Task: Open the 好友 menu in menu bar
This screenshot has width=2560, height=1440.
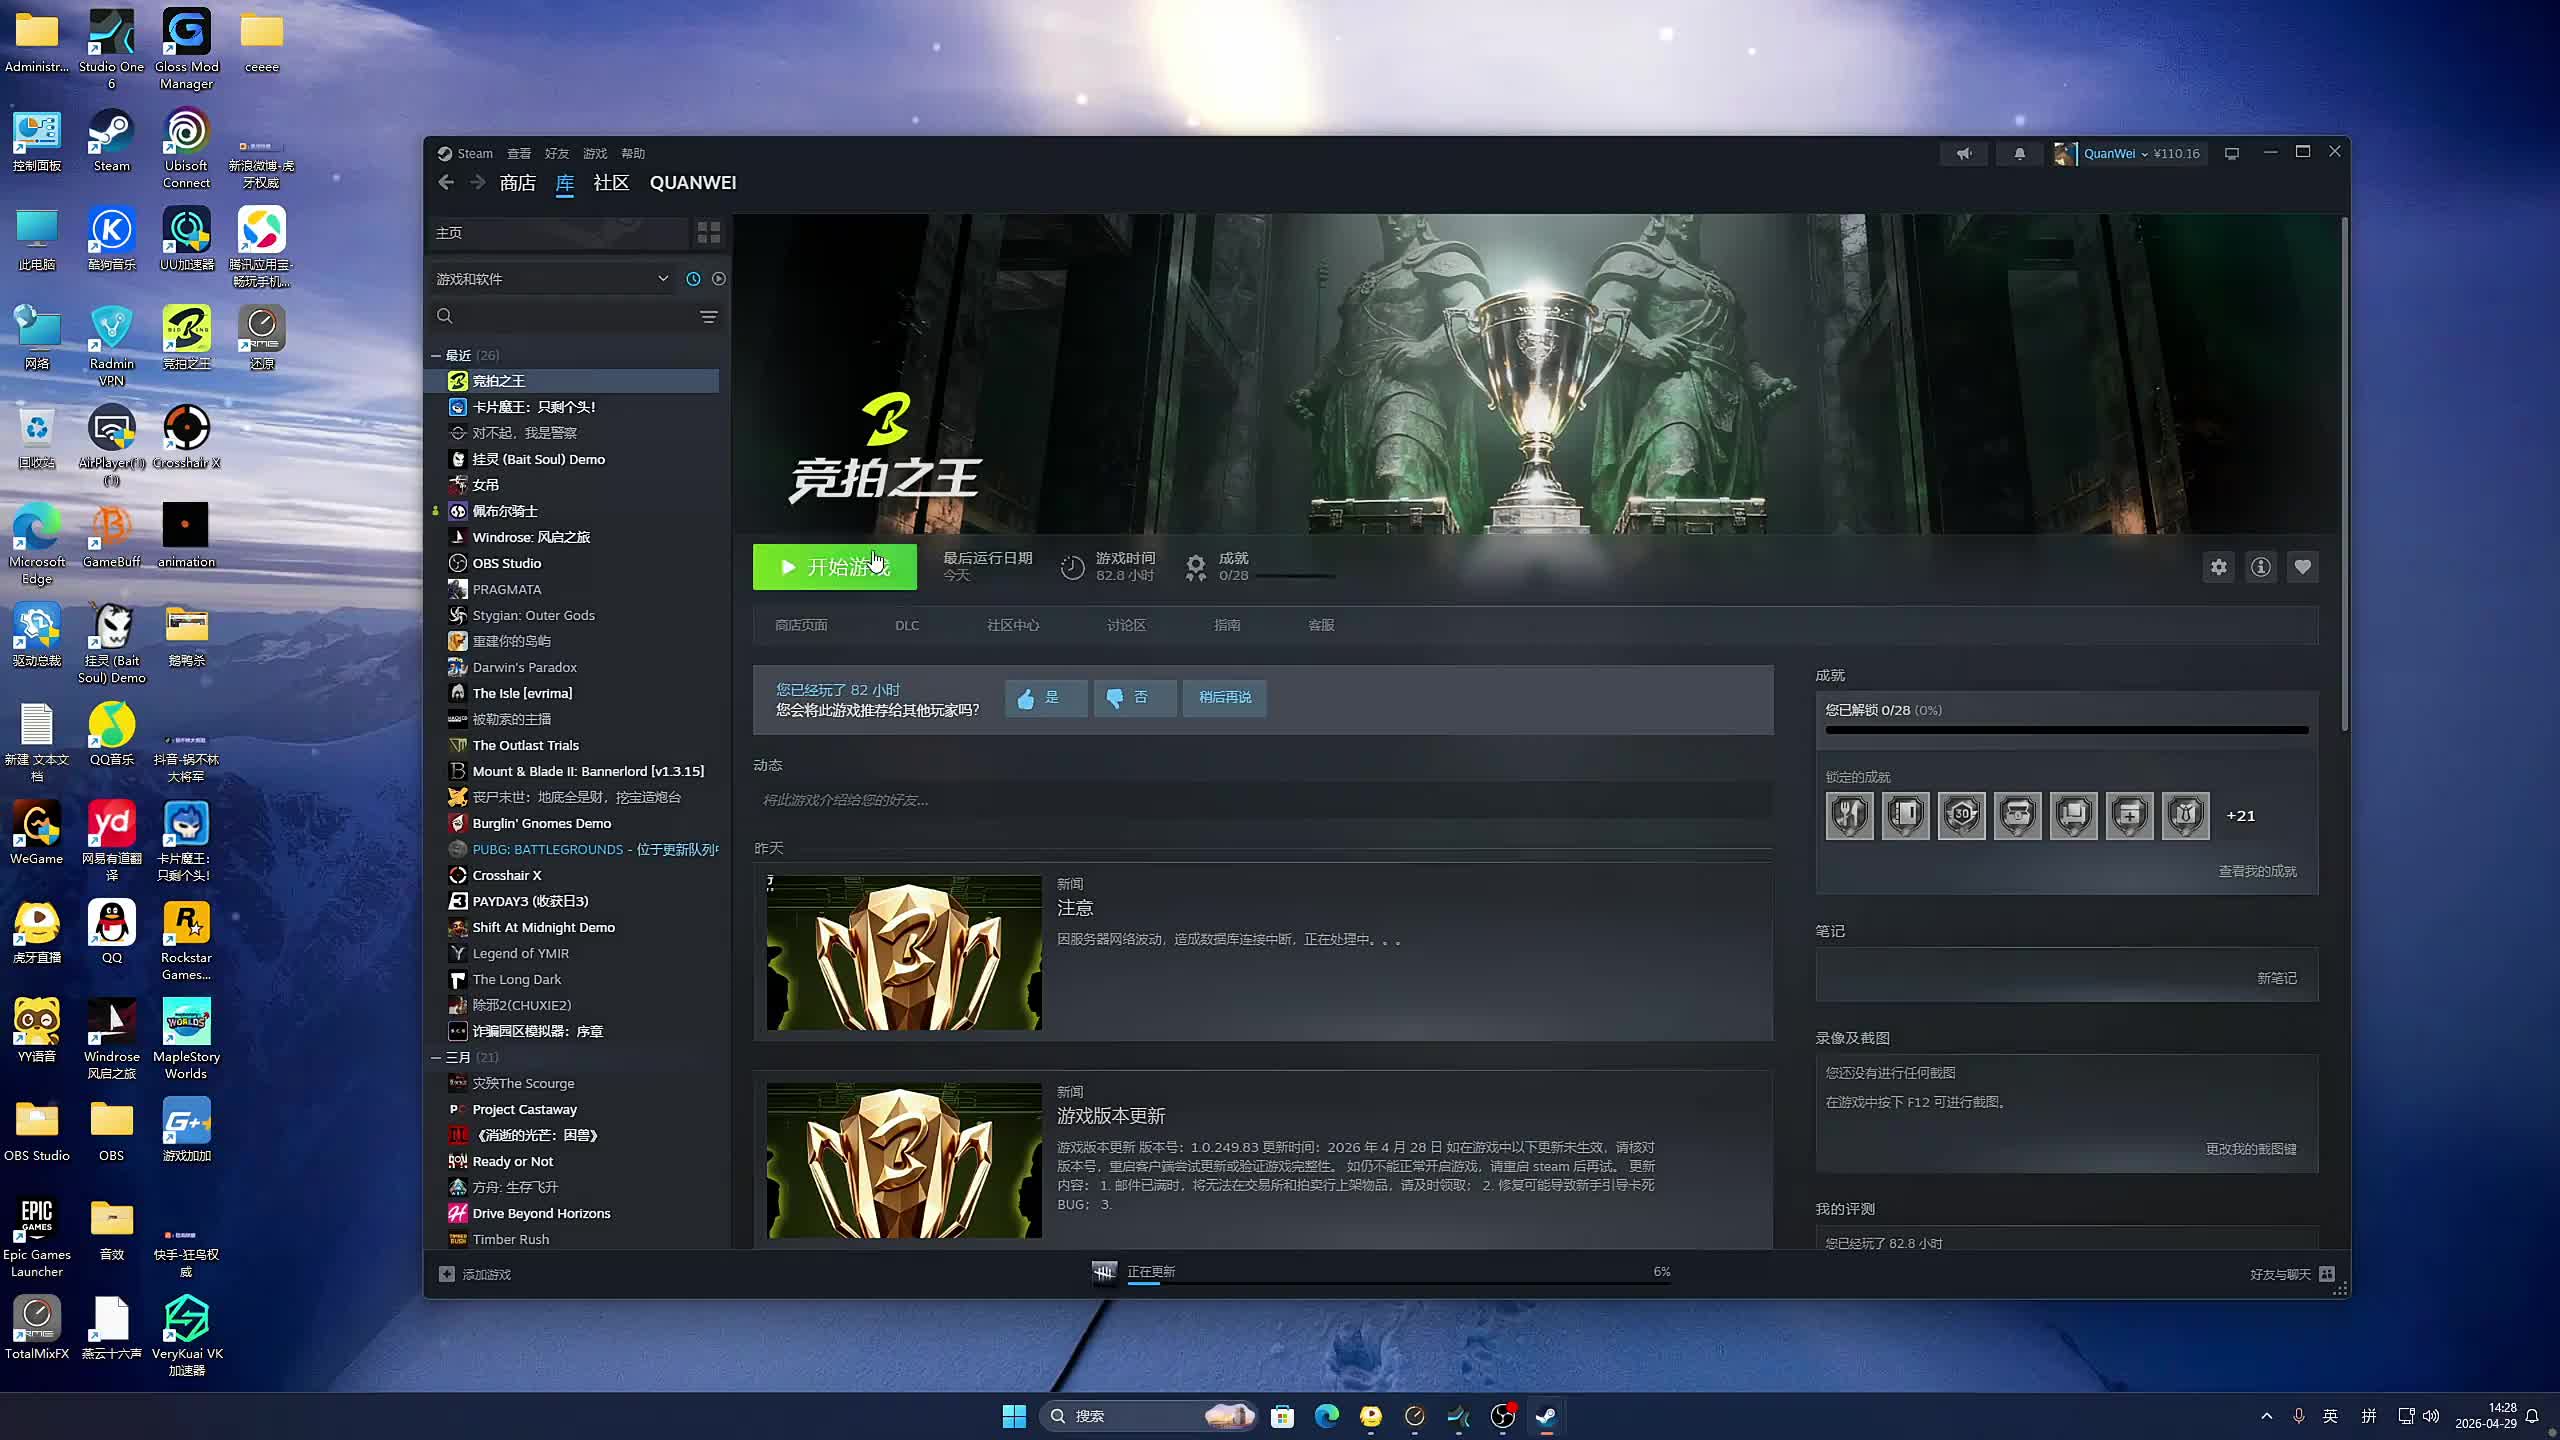Action: tap(556, 153)
